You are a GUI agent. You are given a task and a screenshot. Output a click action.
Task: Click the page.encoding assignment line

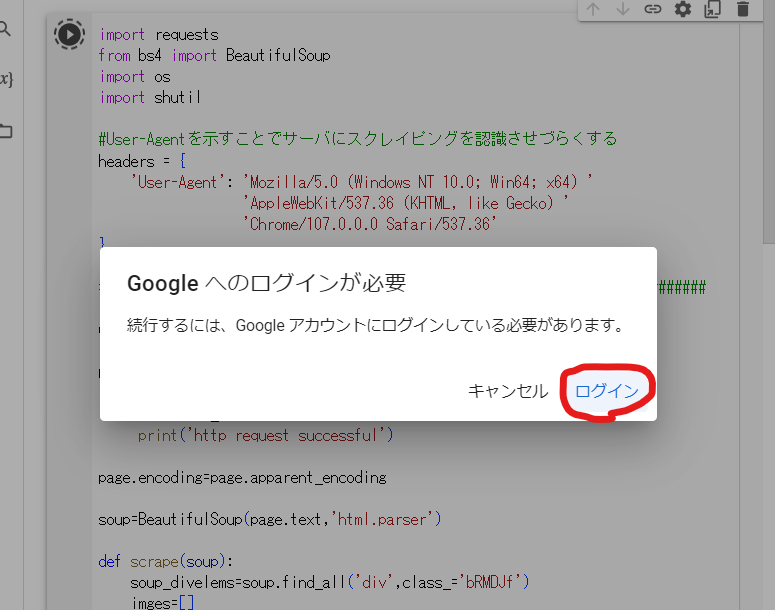coord(241,477)
